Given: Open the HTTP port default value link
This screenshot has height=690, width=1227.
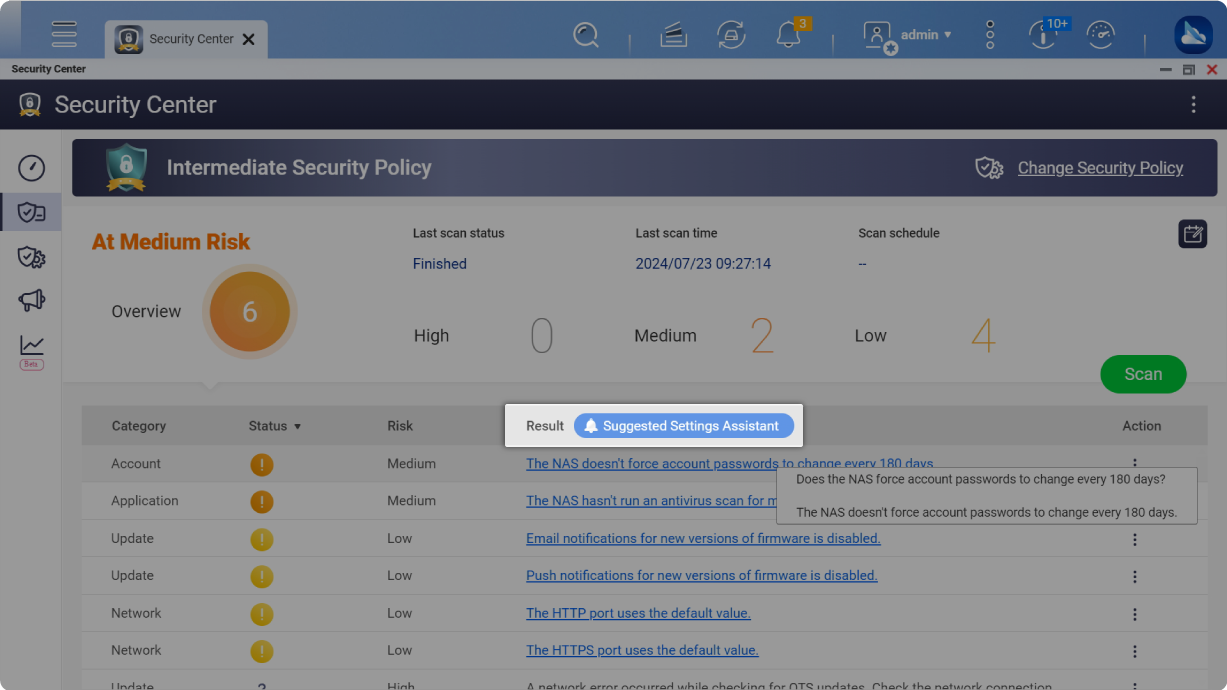Looking at the screenshot, I should pos(638,613).
